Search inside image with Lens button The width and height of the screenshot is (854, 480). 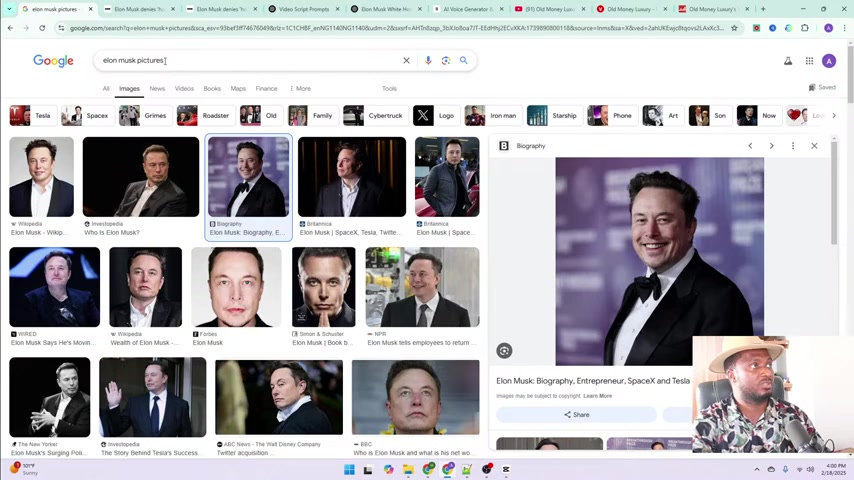click(504, 351)
